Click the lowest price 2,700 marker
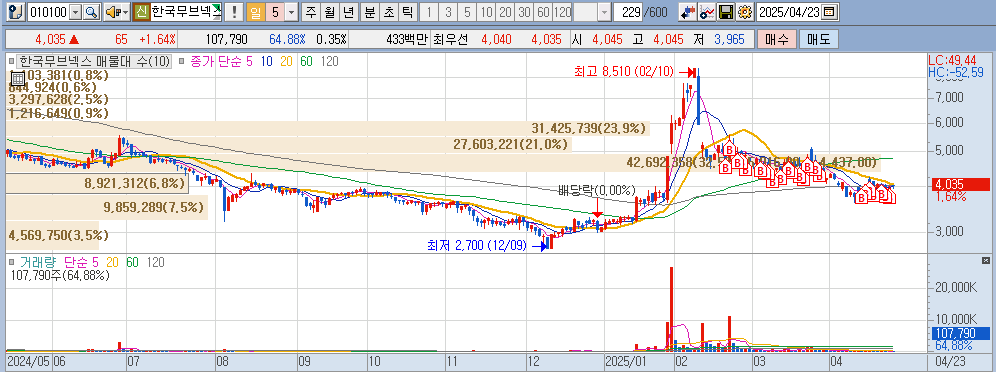The image size is (996, 372). [486, 246]
